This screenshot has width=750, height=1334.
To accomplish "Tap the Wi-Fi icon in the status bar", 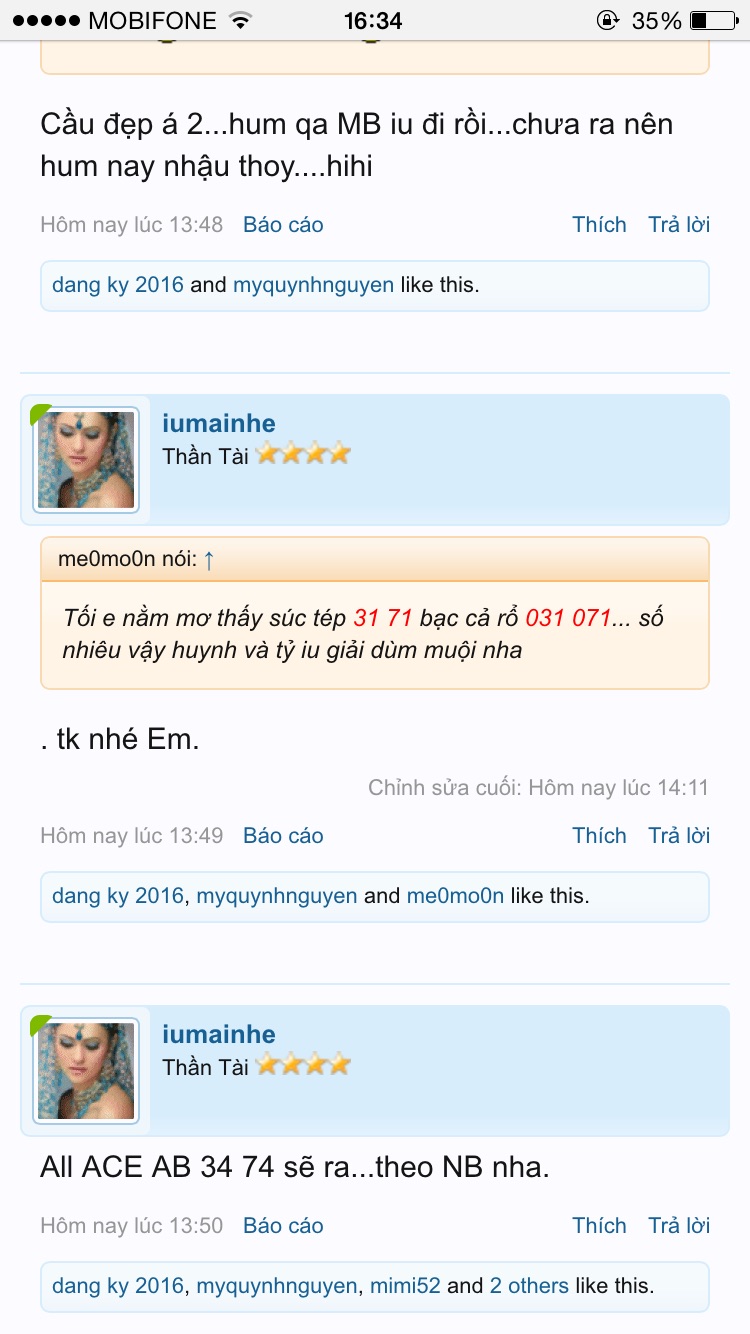I will (240, 20).
